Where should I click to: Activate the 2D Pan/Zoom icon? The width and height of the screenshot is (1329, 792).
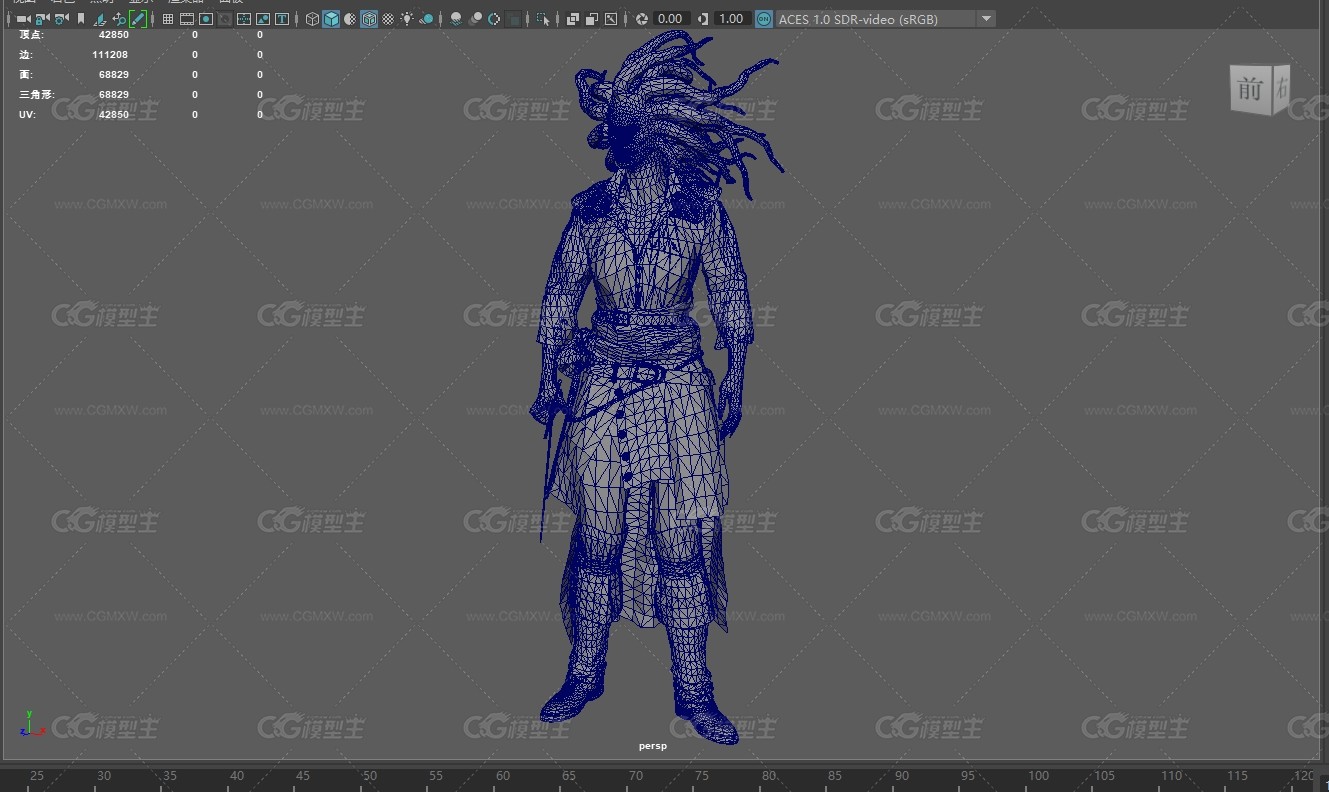pos(119,19)
